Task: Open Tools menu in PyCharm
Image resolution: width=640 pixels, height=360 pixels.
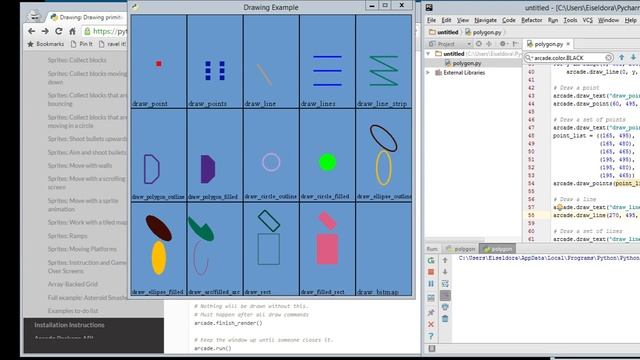Action: tap(570, 20)
